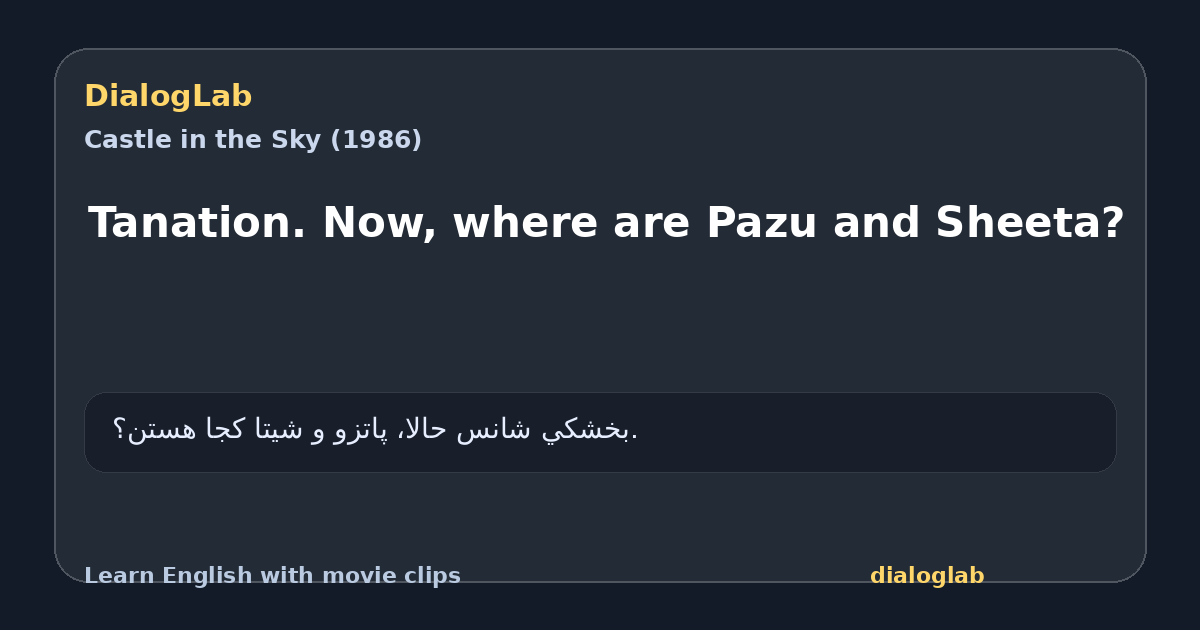
Task: Click the Persian translation box
Action: tap(600, 432)
